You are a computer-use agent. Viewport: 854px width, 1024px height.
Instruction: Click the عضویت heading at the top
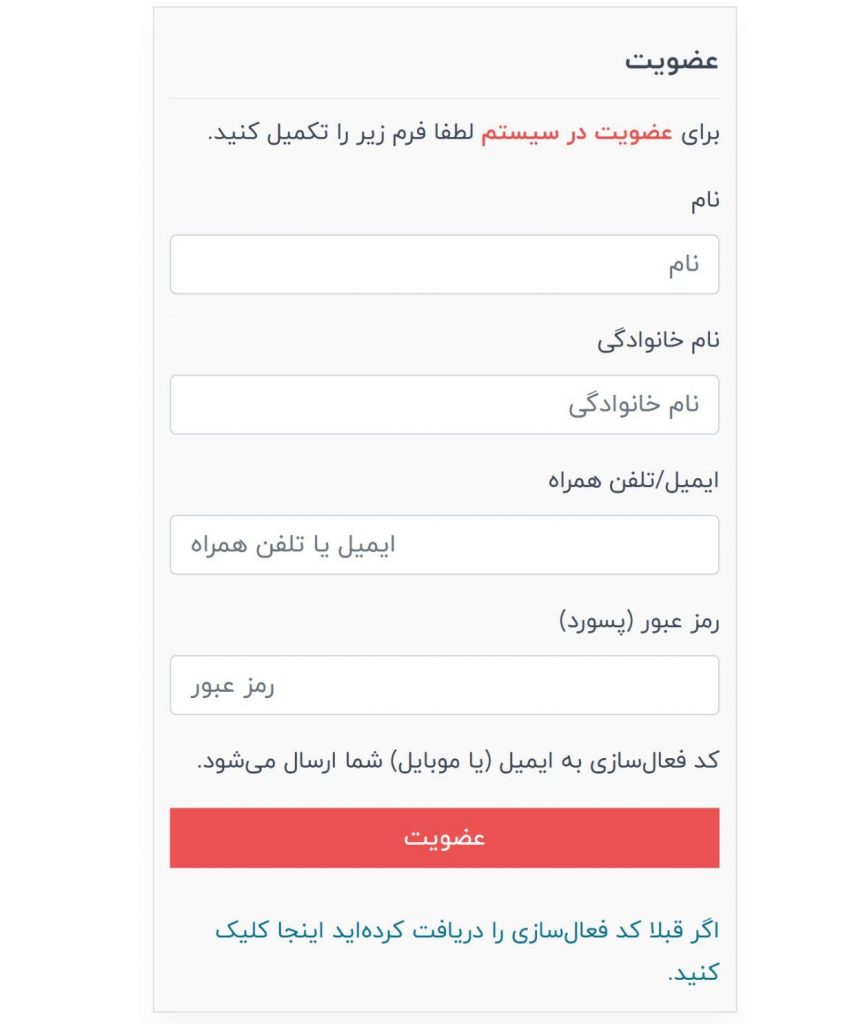(x=672, y=60)
